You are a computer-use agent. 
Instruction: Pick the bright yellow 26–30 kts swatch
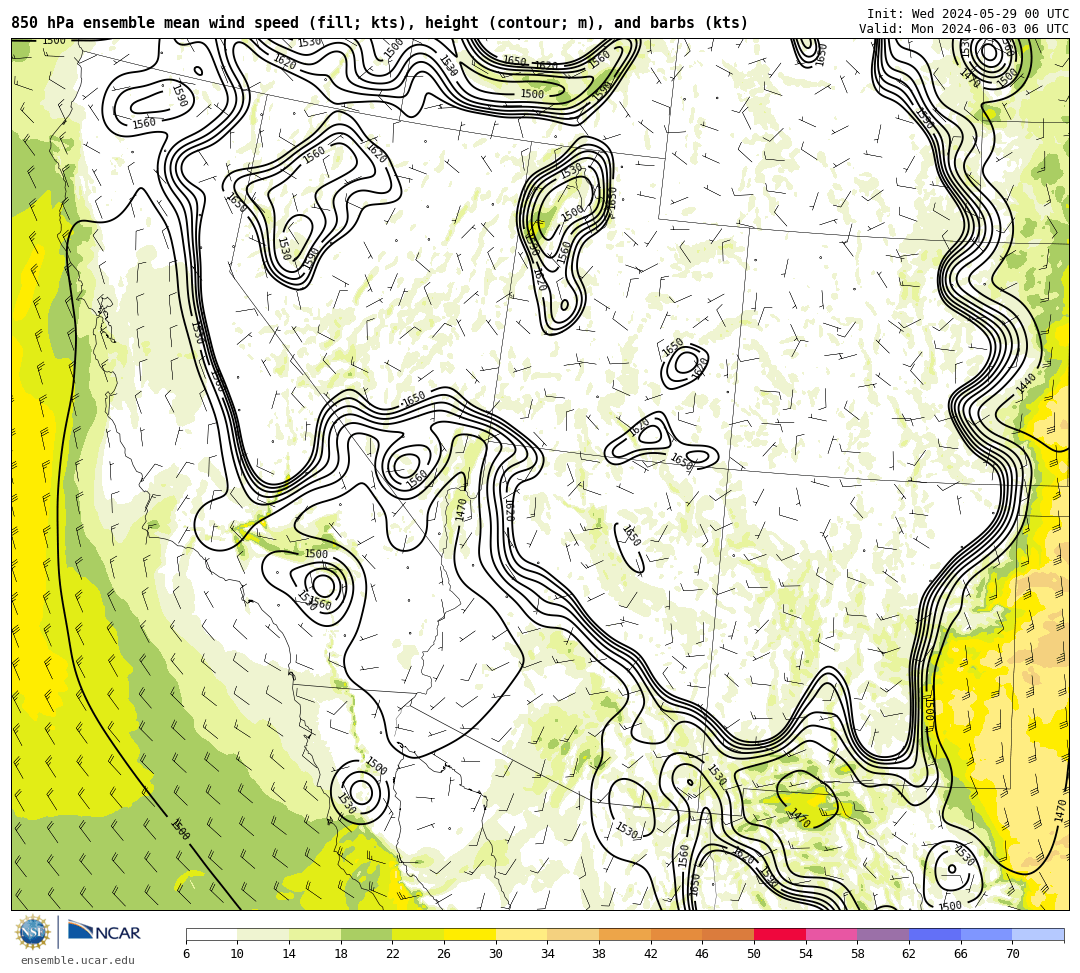click(470, 934)
